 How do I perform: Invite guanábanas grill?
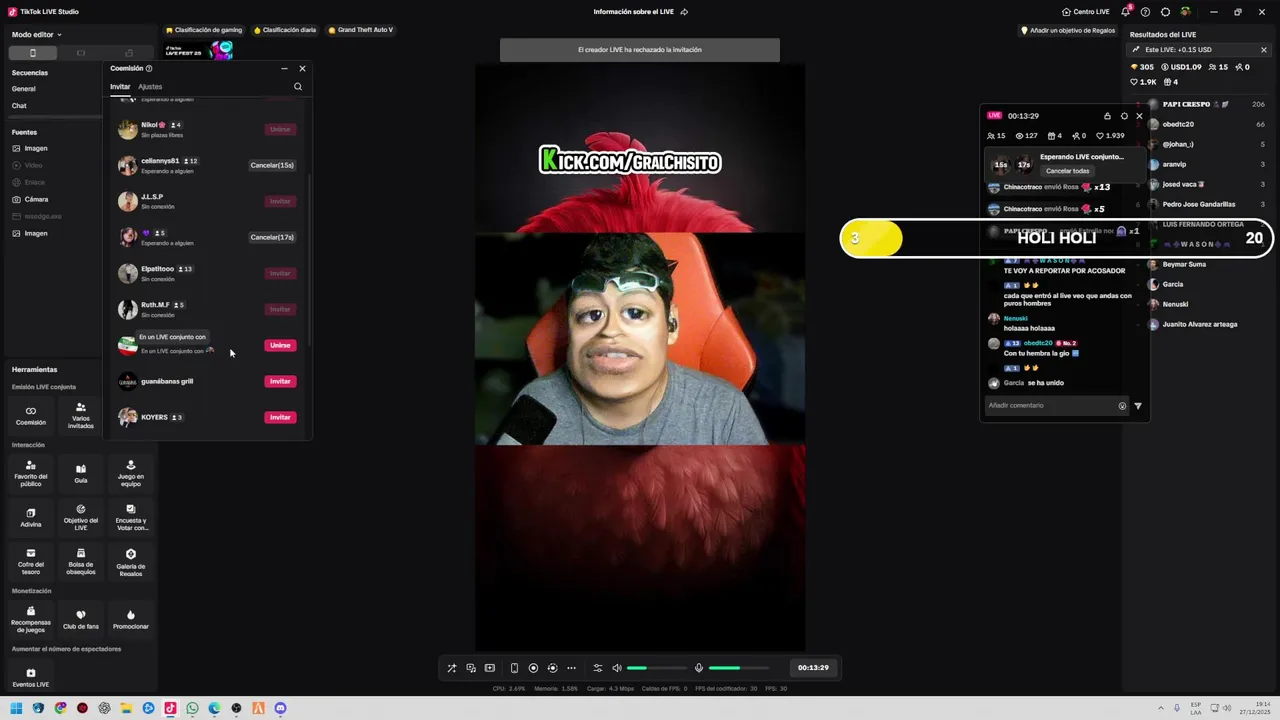coord(280,381)
